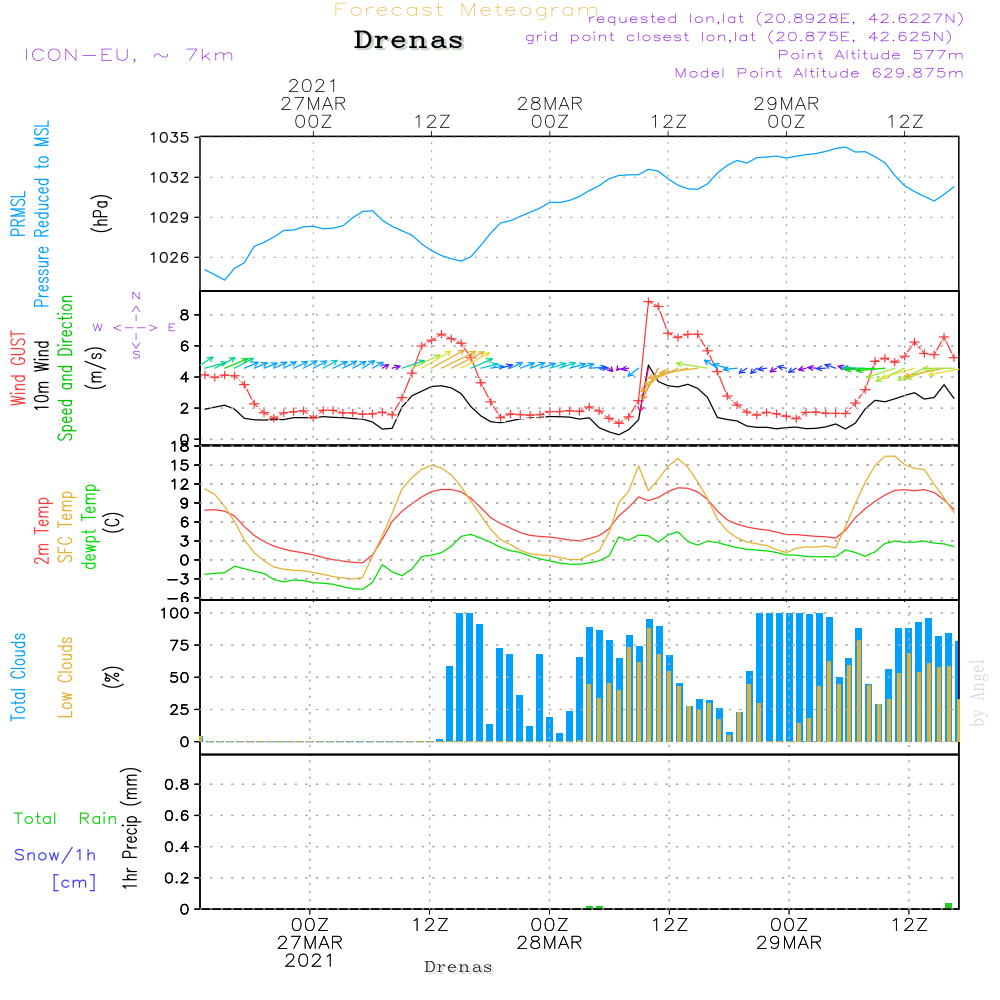Click the 0.4 precipitation axis value
Viewport: 1000px width, 1000px height.
[177, 847]
